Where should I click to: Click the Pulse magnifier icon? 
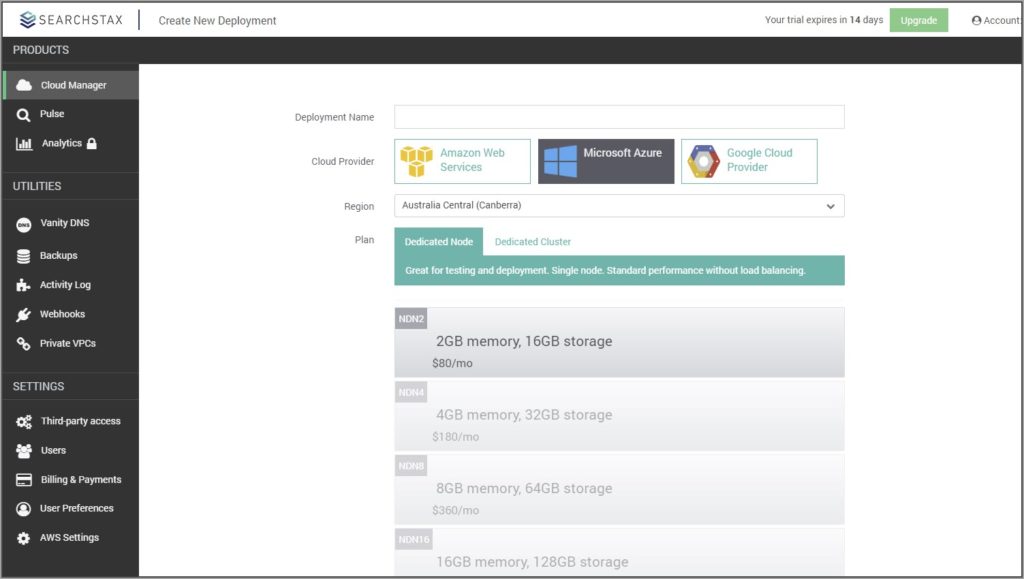[24, 115]
